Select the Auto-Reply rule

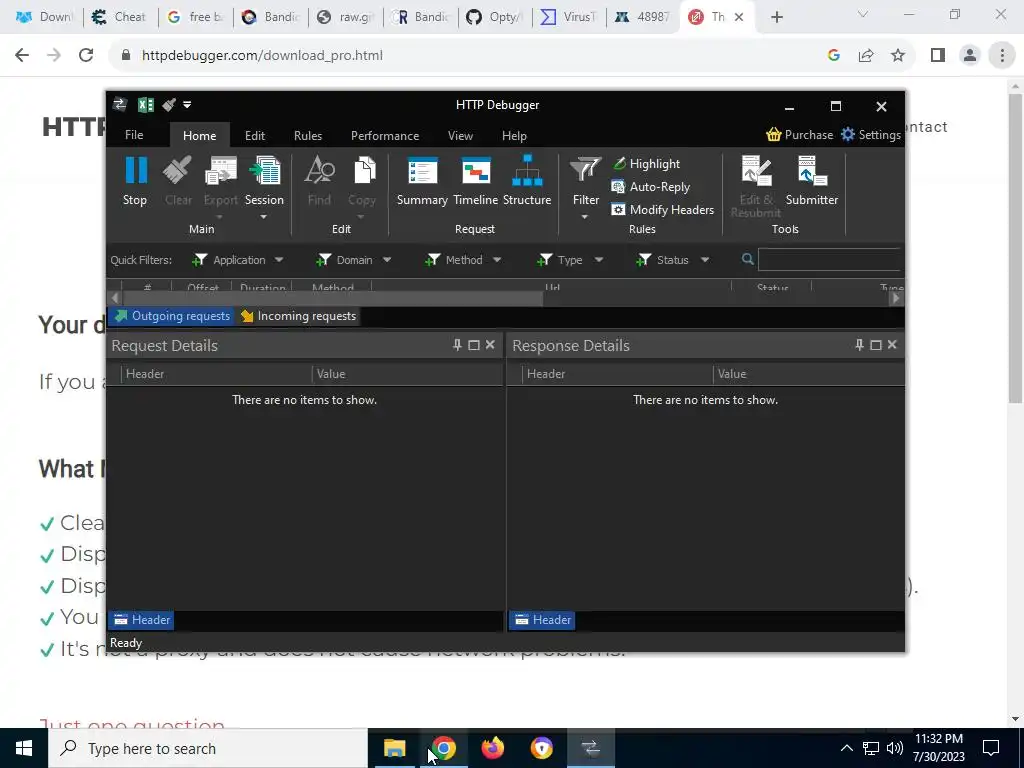(650, 187)
